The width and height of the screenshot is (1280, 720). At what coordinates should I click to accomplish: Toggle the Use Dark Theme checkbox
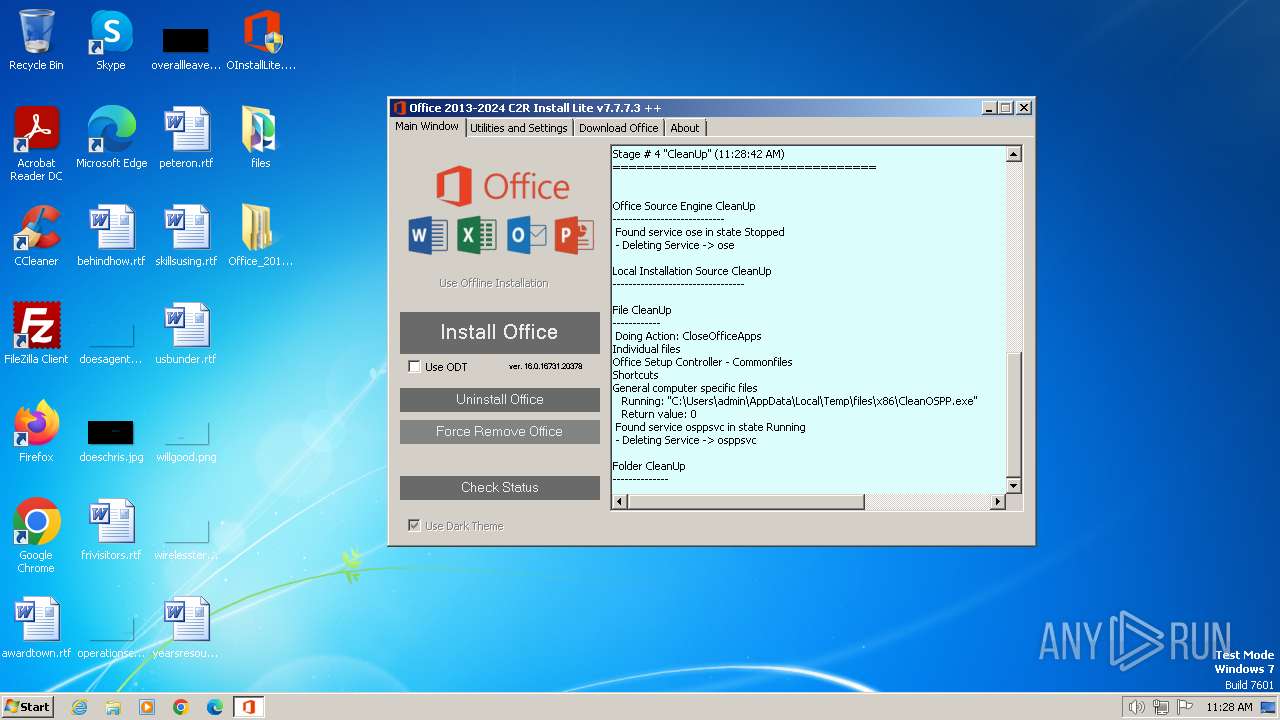point(414,526)
